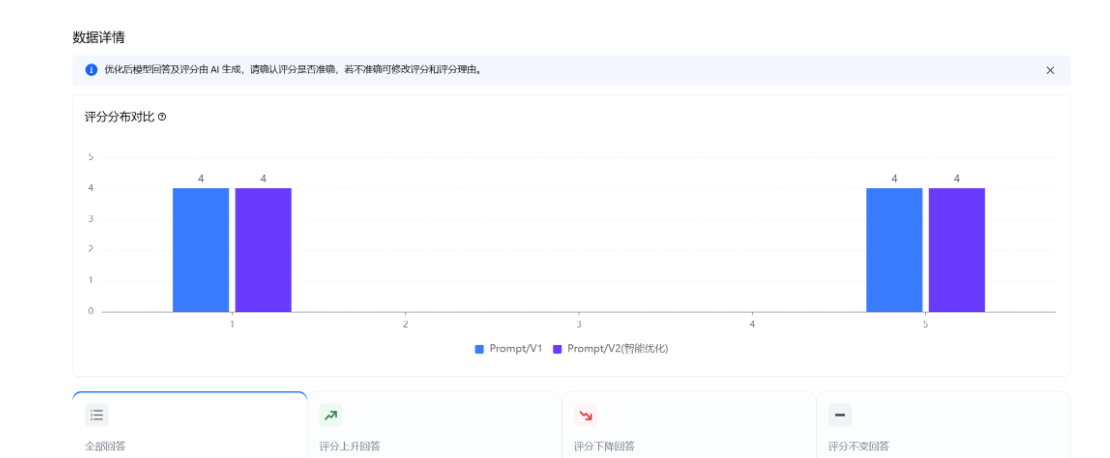The width and height of the screenshot is (1110, 458).
Task: Select the 评分上升回答 tab
Action: click(435, 425)
